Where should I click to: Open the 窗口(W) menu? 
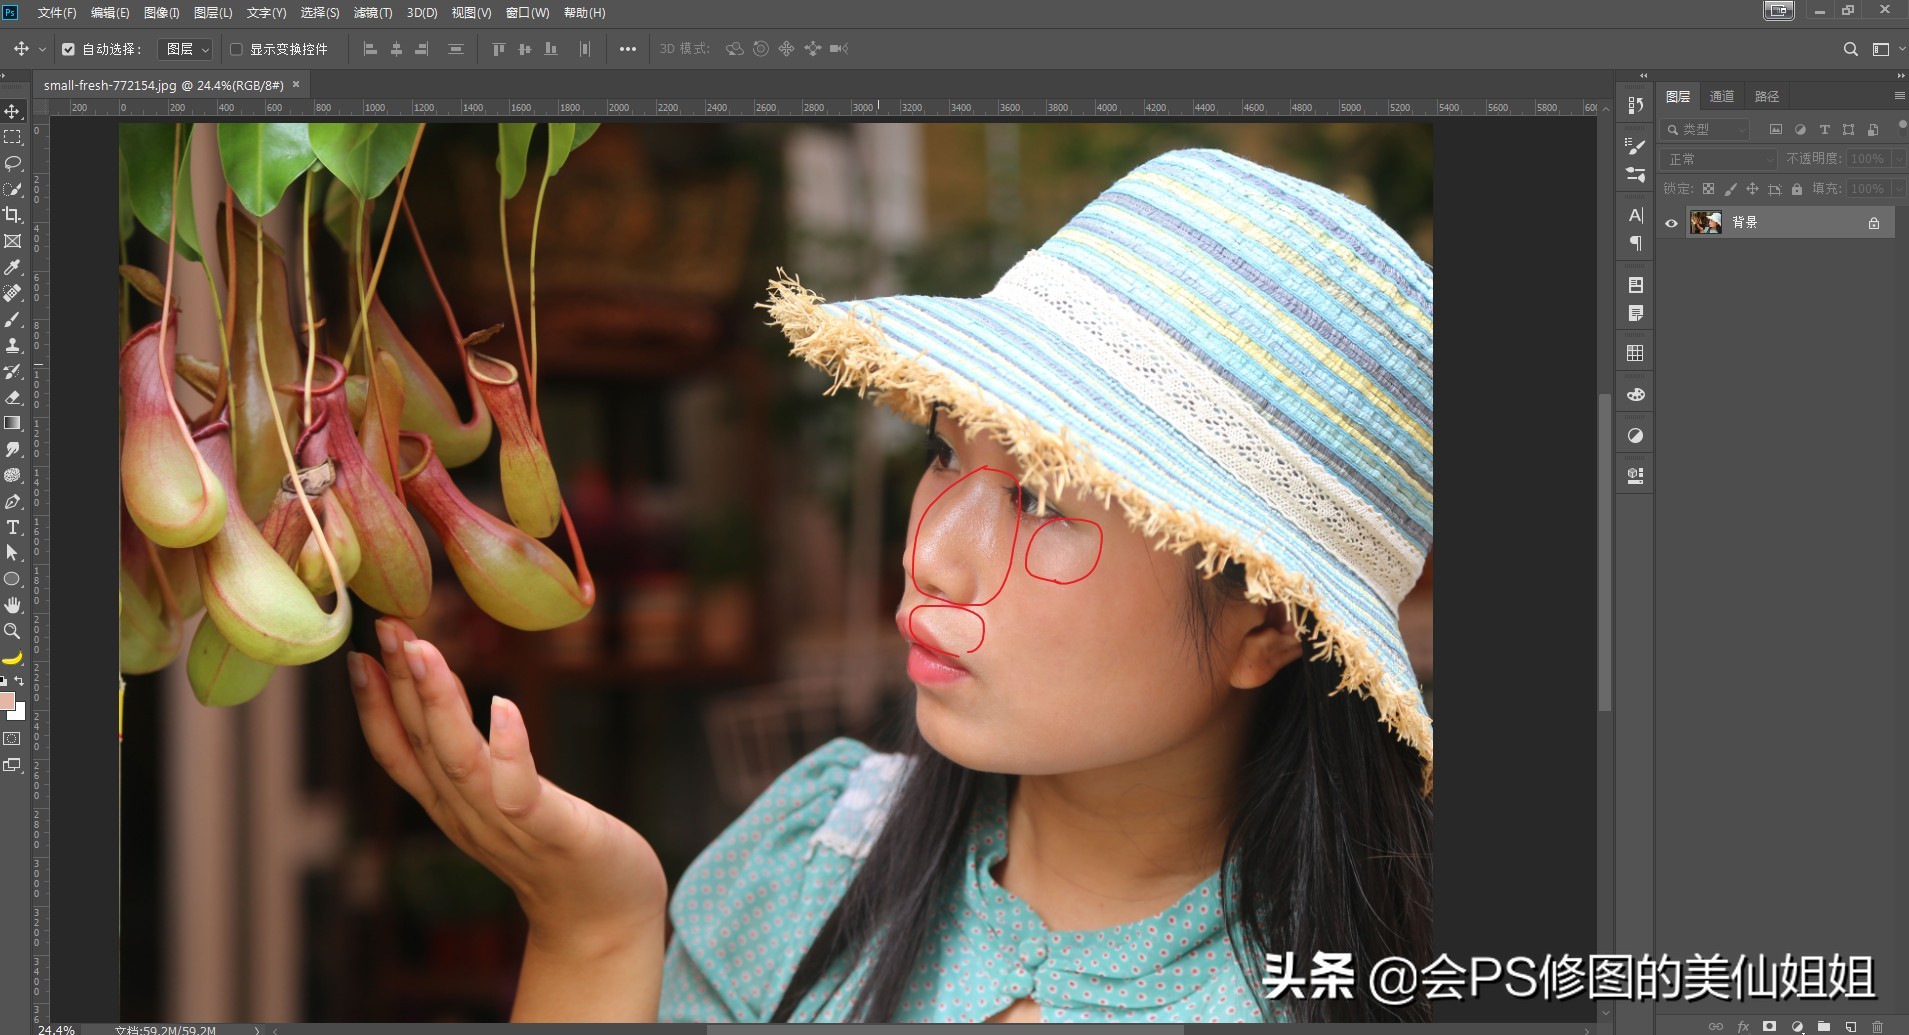click(527, 13)
